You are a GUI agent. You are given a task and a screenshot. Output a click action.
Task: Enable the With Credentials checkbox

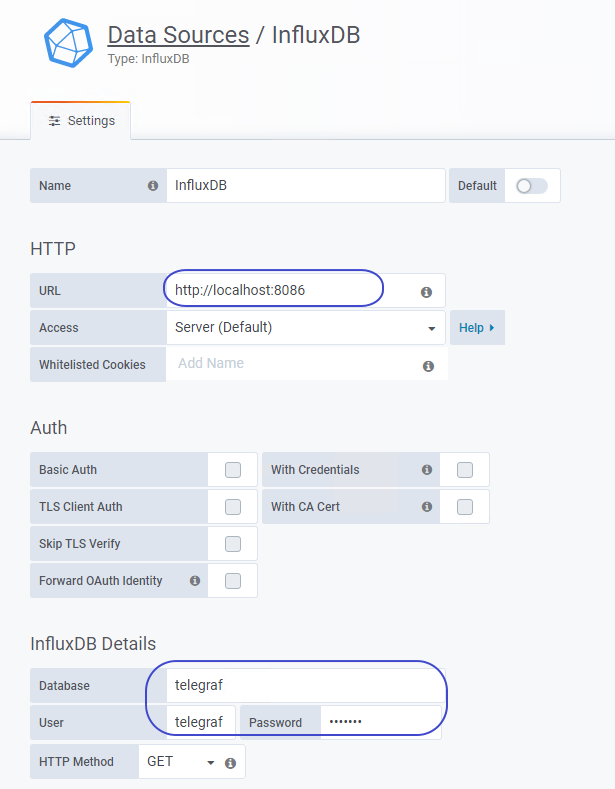465,469
